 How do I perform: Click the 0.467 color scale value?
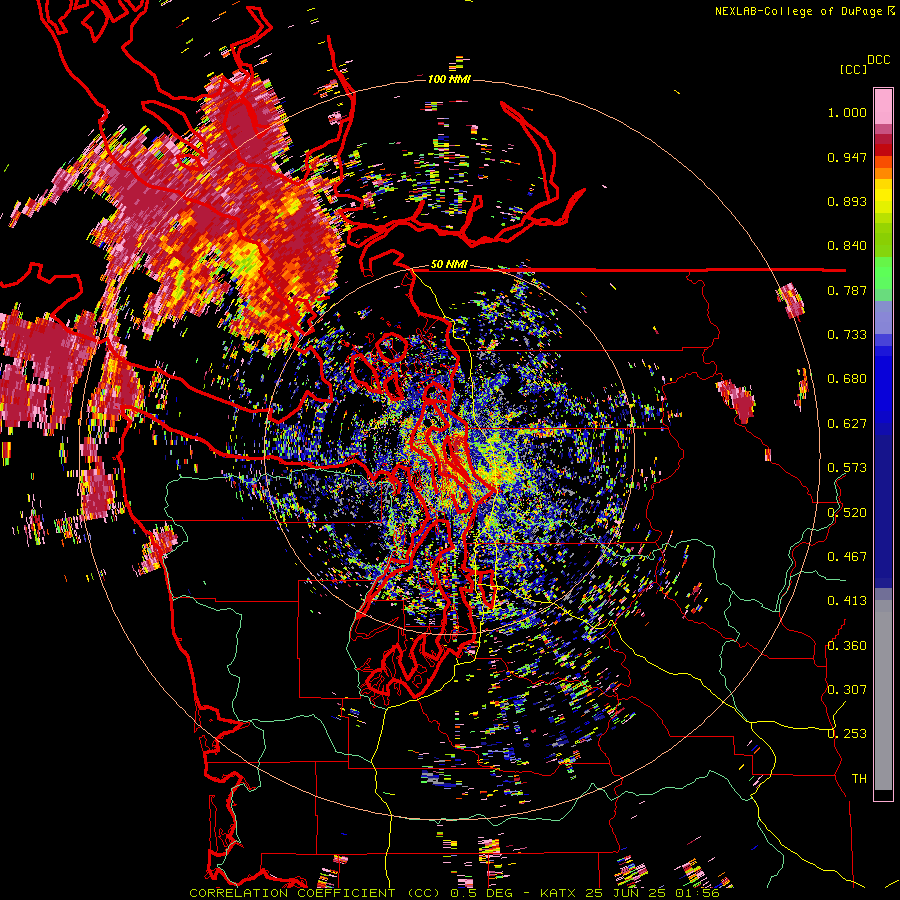(847, 557)
